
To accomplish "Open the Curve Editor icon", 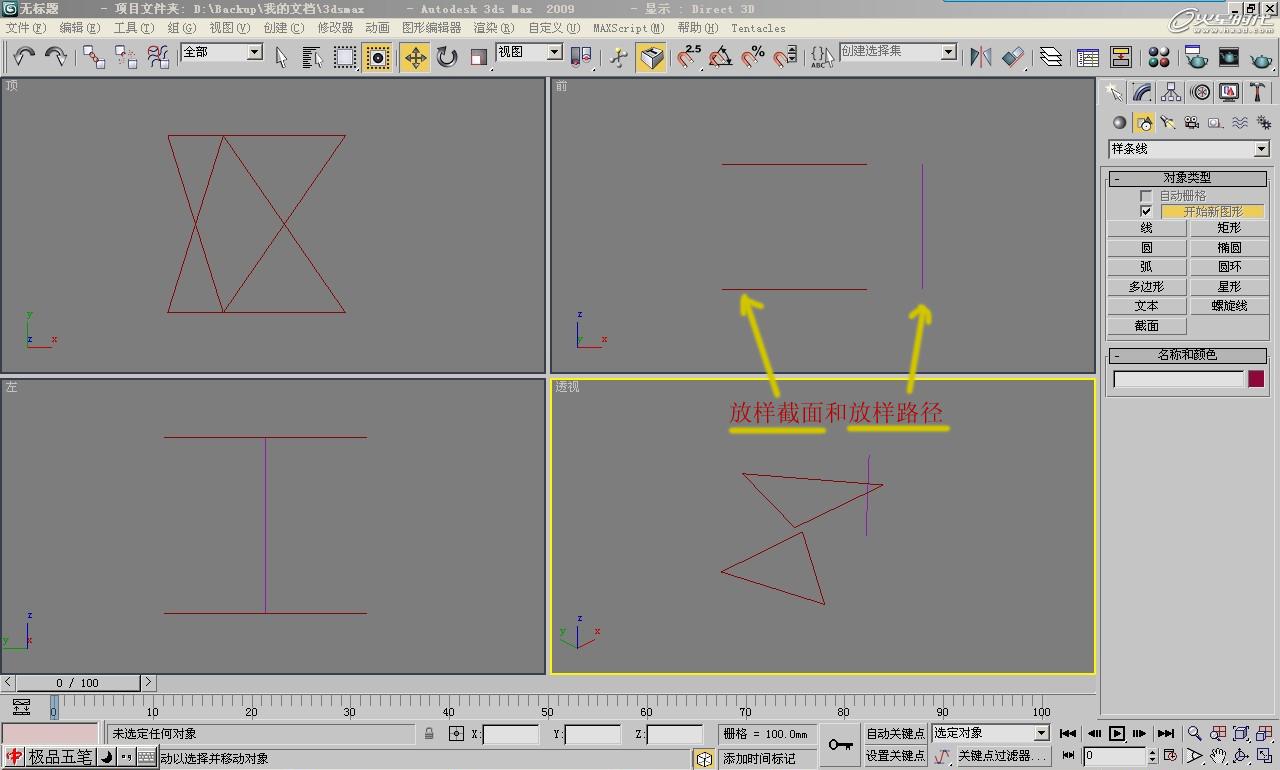I will tap(1088, 57).
